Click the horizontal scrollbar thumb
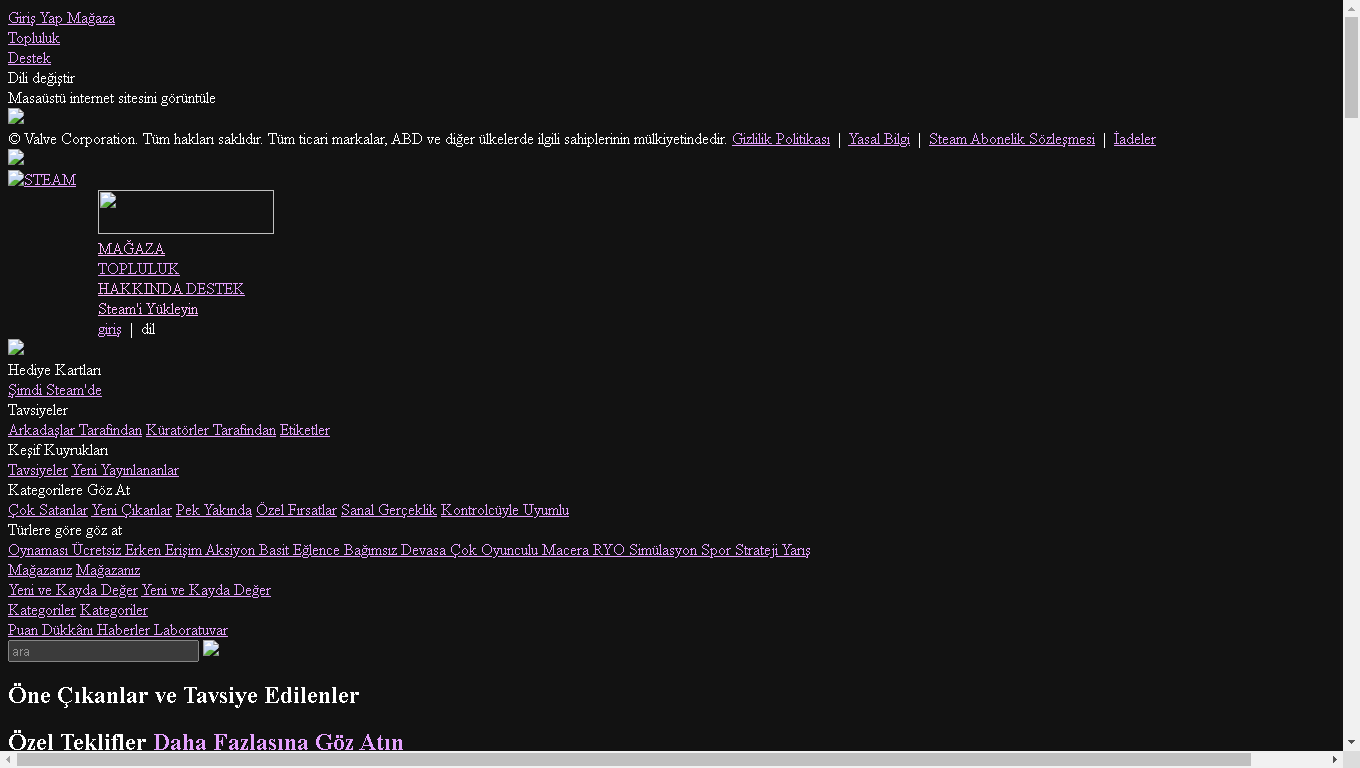The width and height of the screenshot is (1360, 768). 634,759
